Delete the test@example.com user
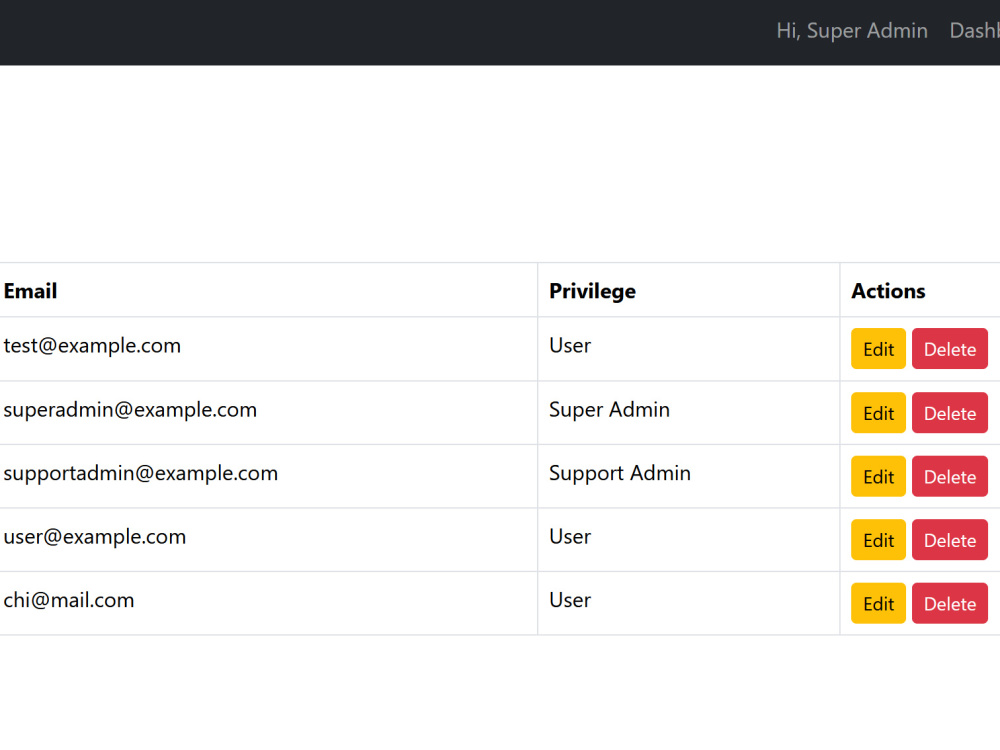This screenshot has height=750, width=1000. pyautogui.click(x=950, y=349)
